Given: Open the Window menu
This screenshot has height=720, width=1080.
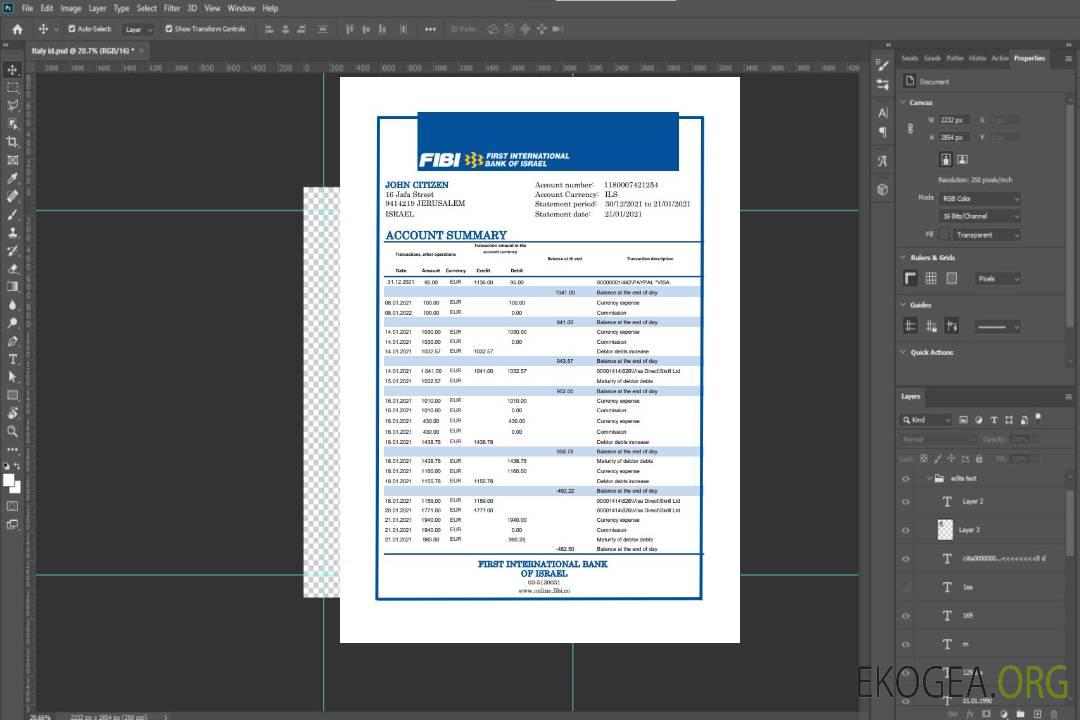Looking at the screenshot, I should tap(241, 8).
